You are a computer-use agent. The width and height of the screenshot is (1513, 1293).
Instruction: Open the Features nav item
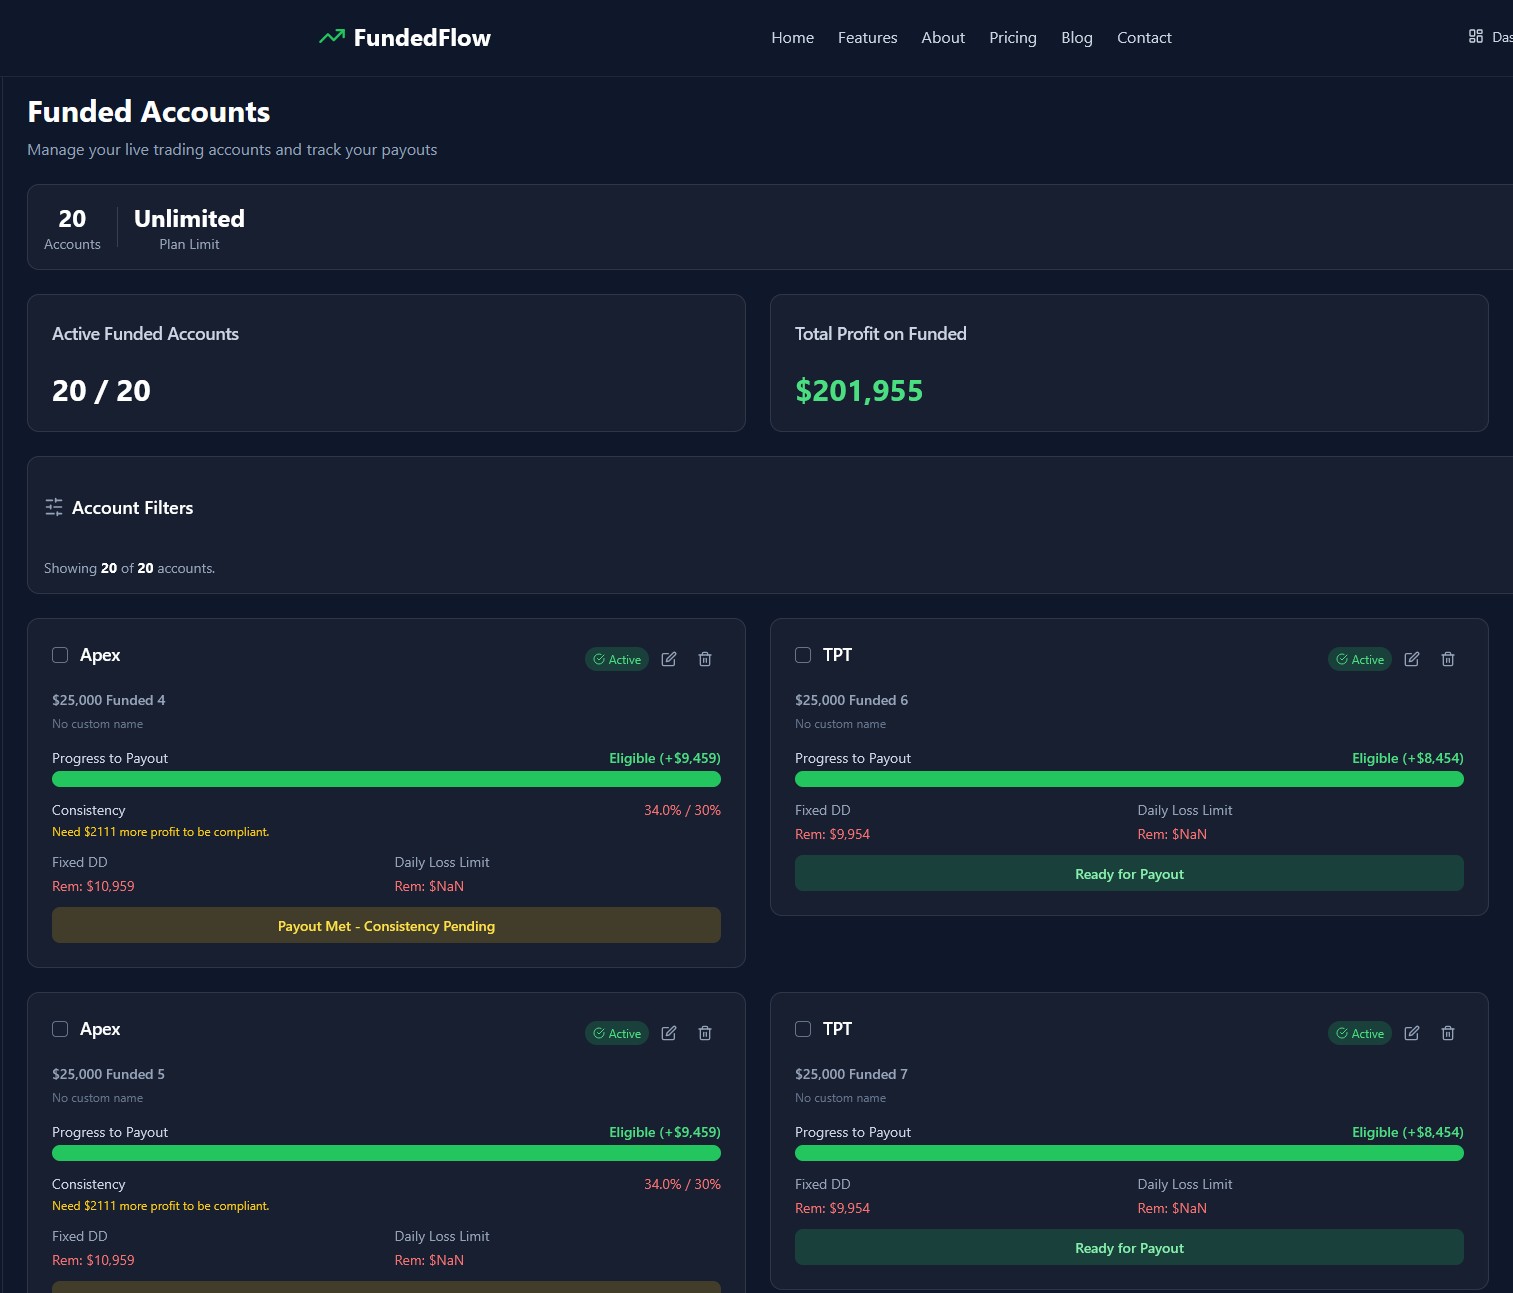pyautogui.click(x=867, y=37)
